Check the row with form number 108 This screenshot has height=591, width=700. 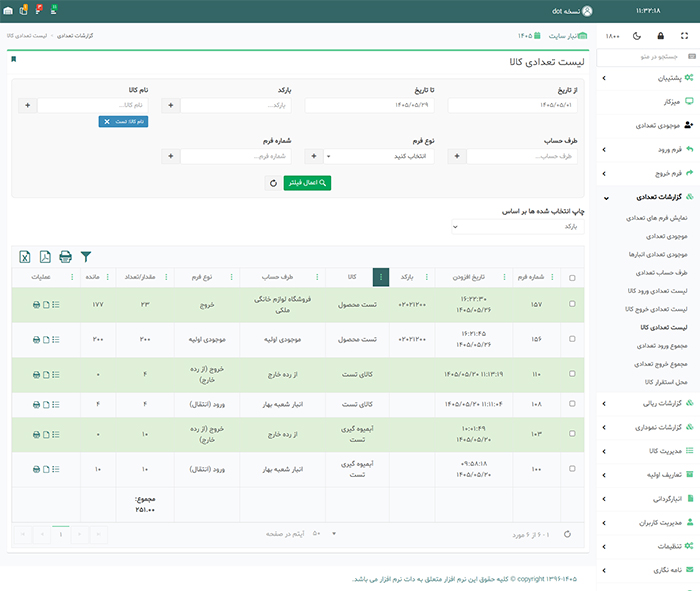[x=572, y=404]
